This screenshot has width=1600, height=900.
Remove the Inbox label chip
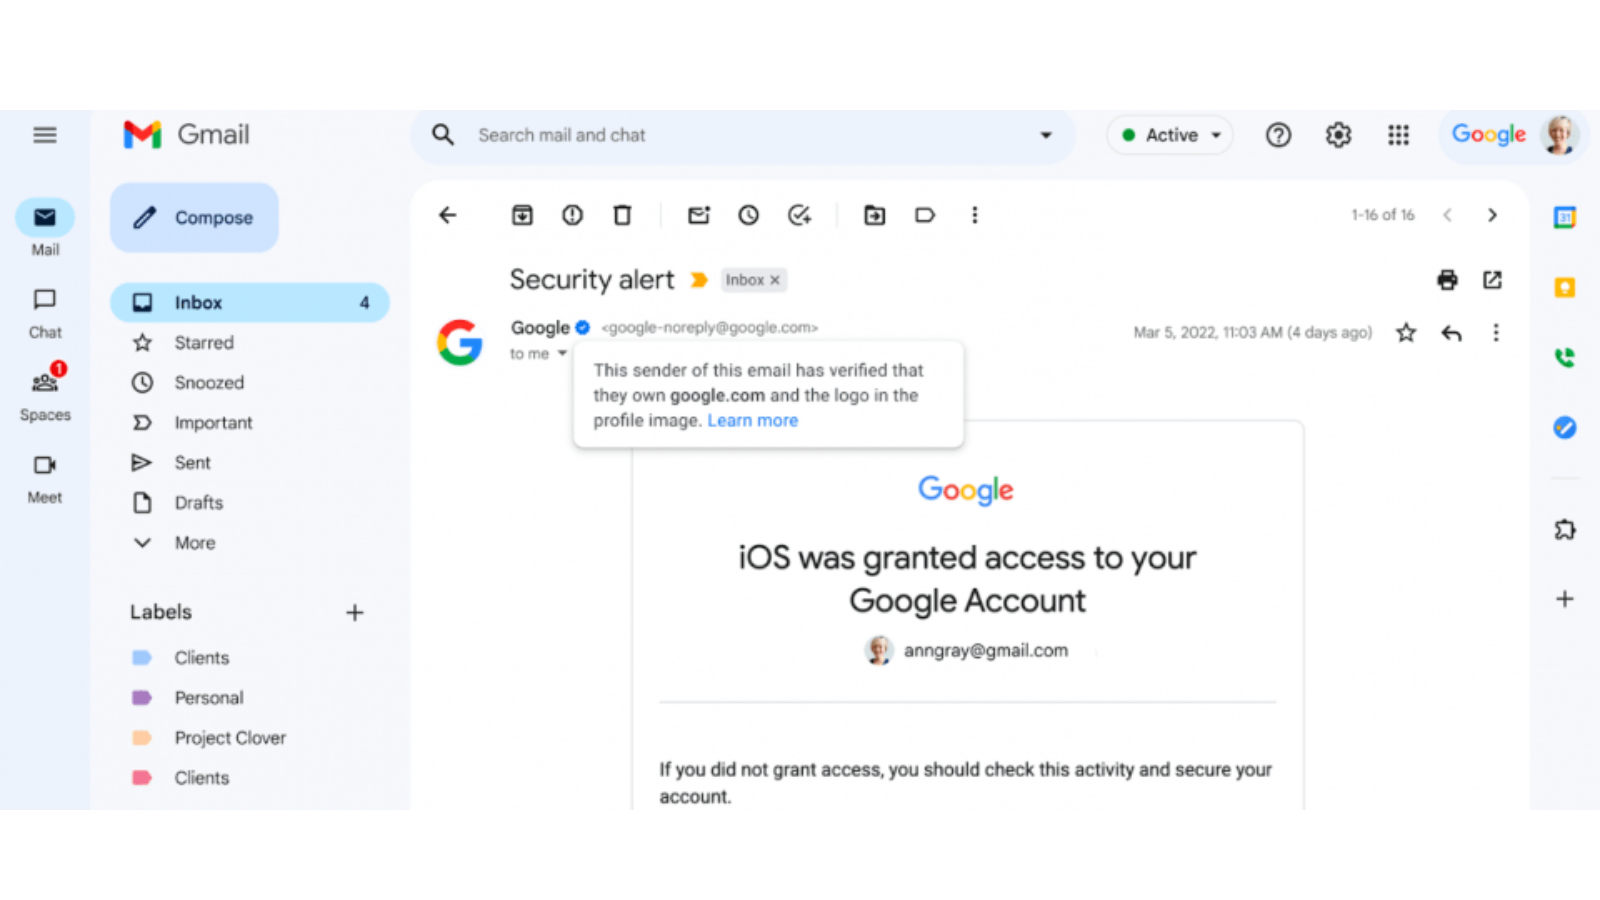(775, 280)
